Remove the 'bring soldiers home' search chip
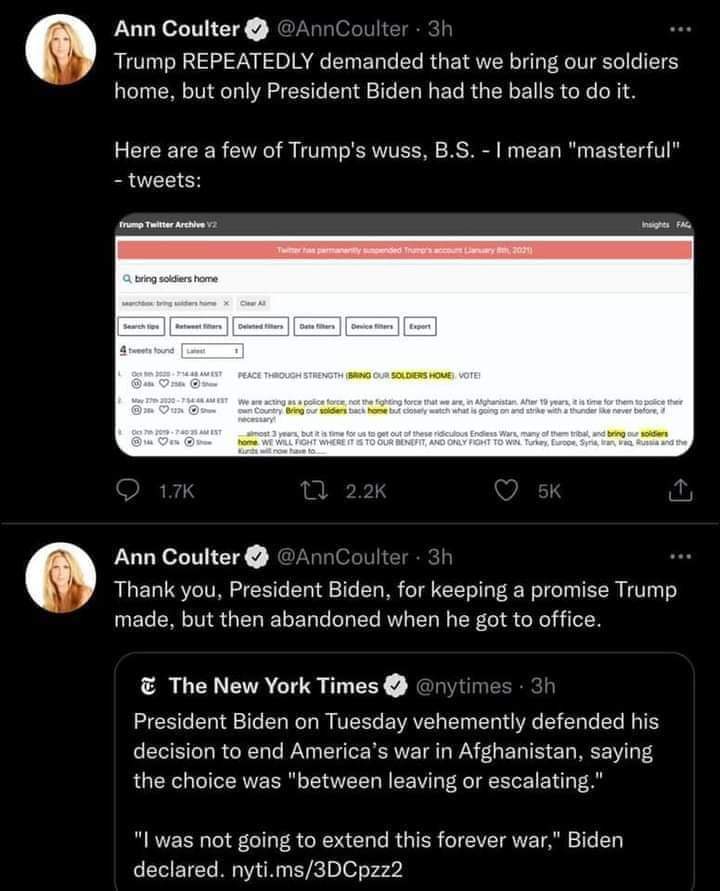720x891 pixels. coord(226,302)
